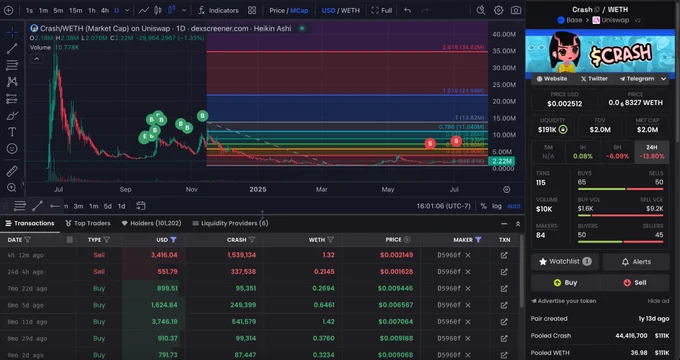Open the Fibonacci retracement tools
This screenshot has width=680, height=360.
coord(12,65)
